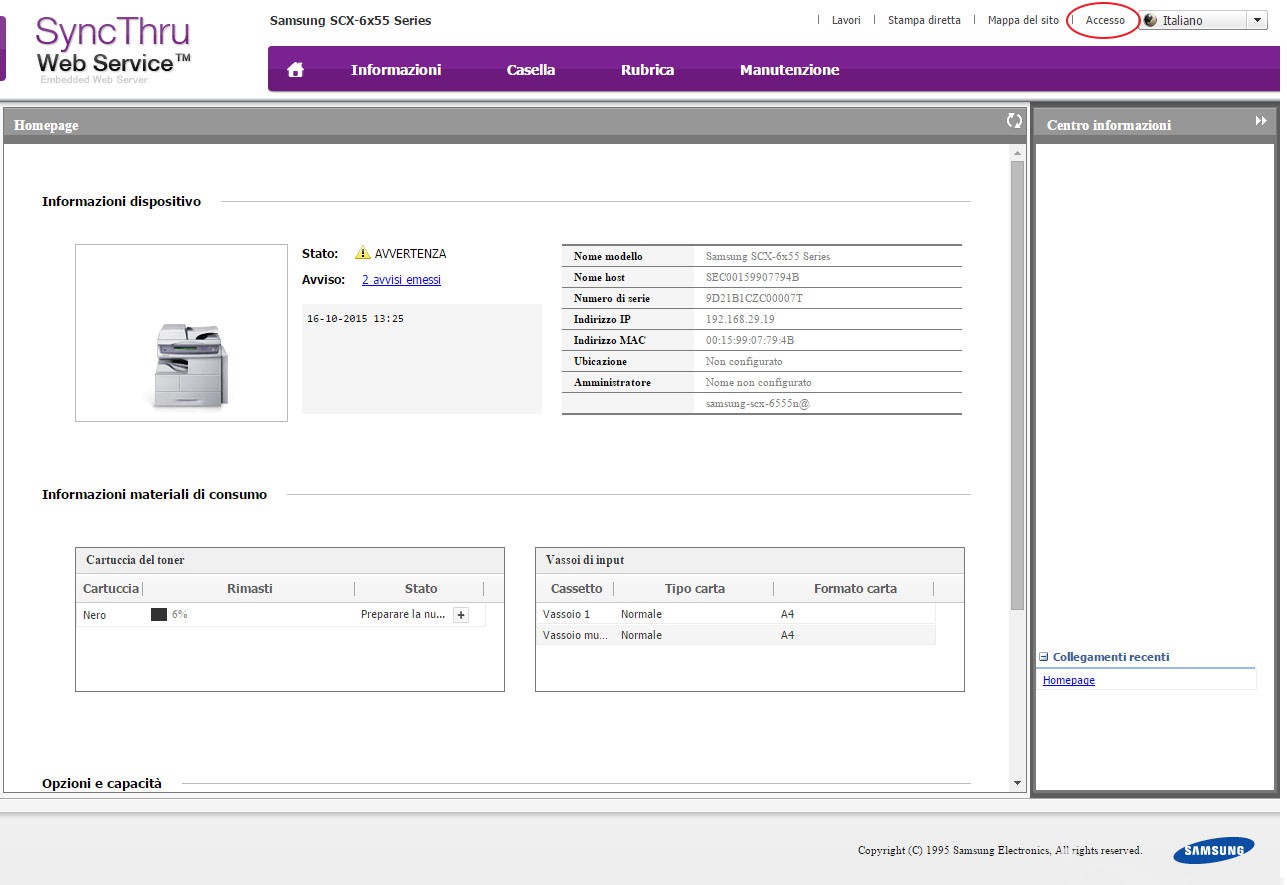Open Stampa diretta link

pos(924,20)
